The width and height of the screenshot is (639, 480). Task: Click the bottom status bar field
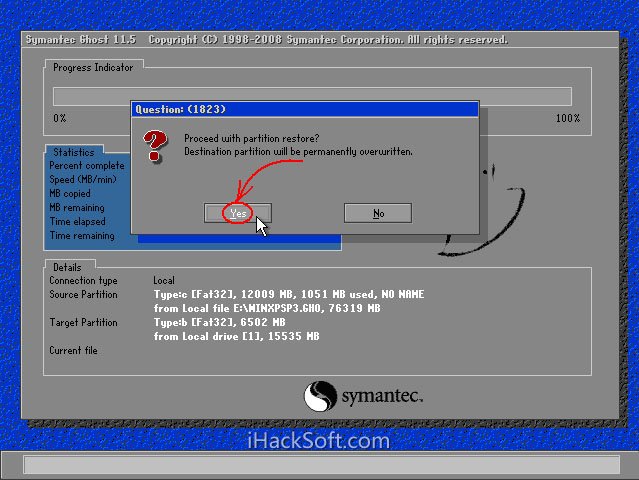click(x=319, y=465)
